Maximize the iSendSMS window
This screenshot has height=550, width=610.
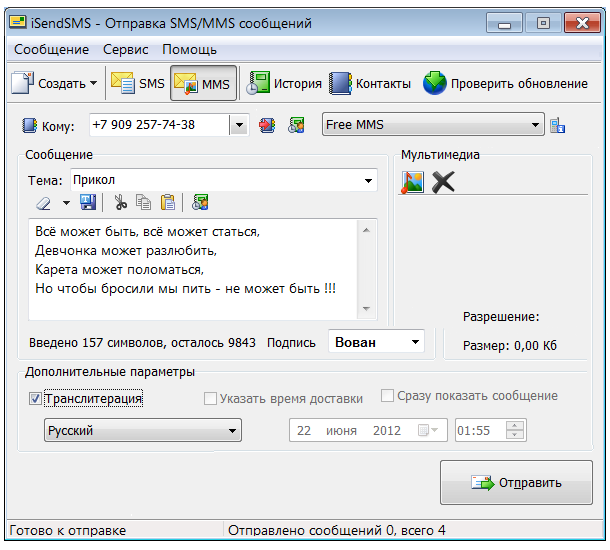(x=543, y=23)
